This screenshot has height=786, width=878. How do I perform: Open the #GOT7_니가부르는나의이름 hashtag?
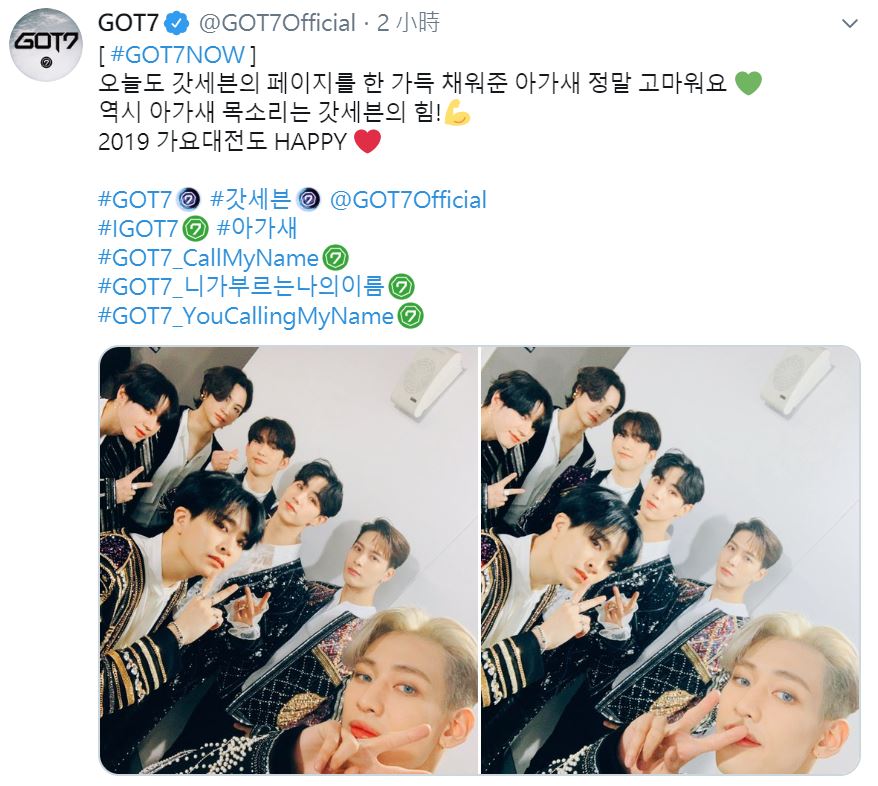(x=241, y=287)
